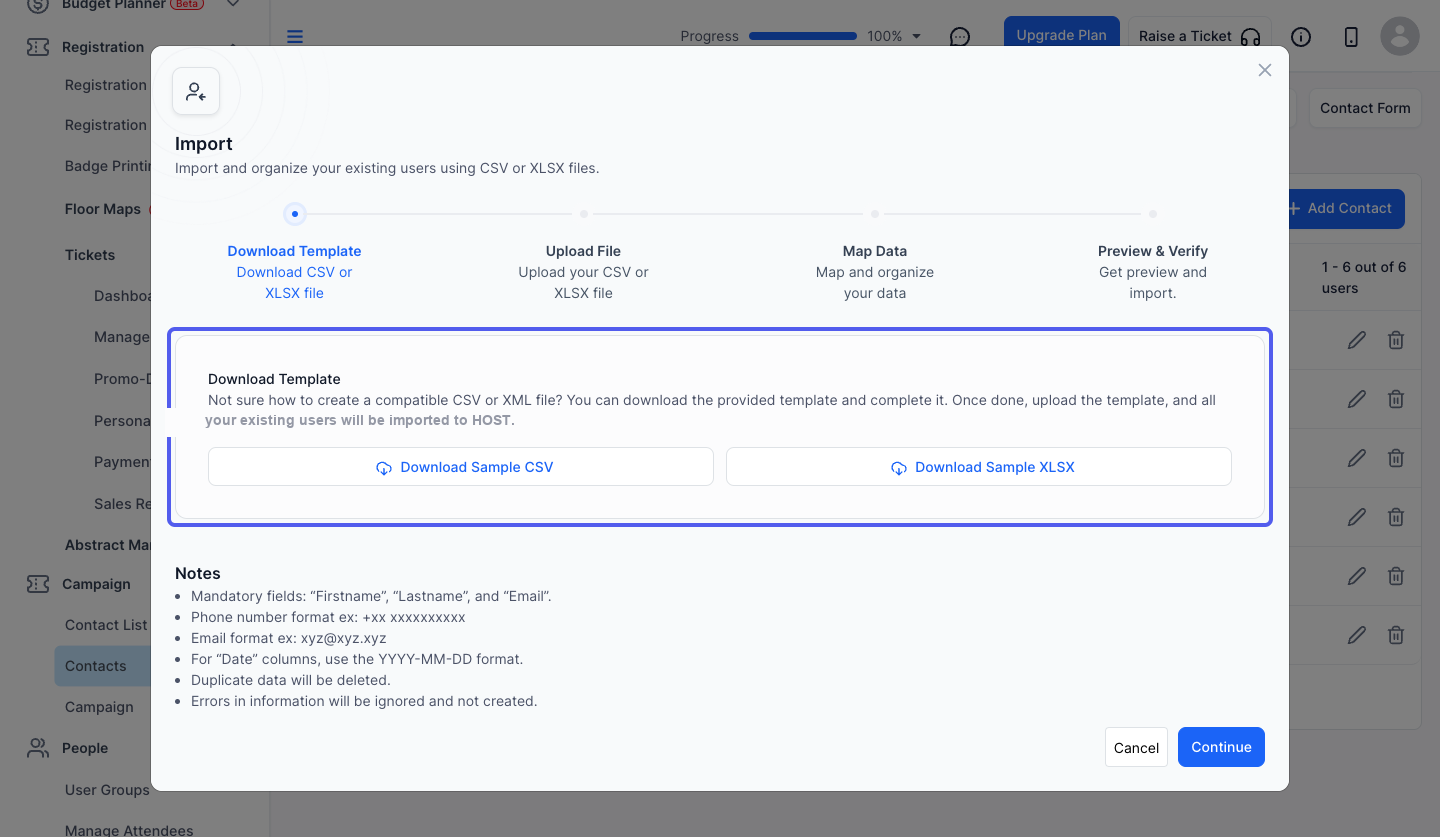
Task: Select the Registration section heading
Action: [103, 47]
